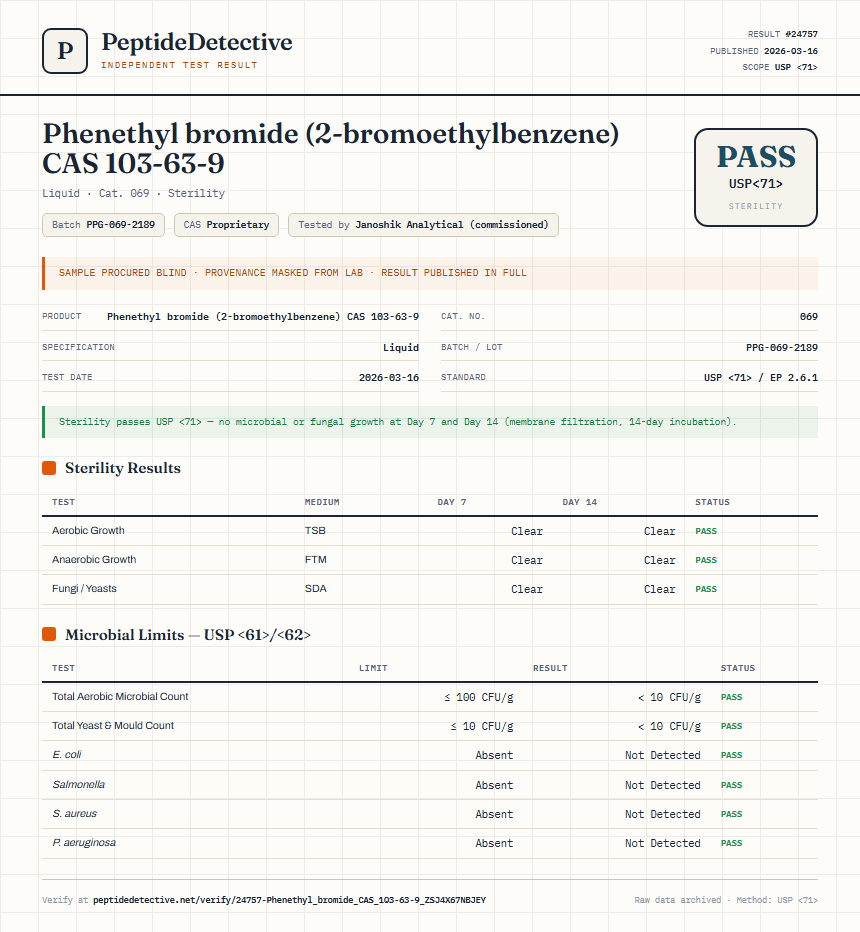Click PASS status in Anaerobic Growth row
Viewport: 860px width, 932px height.
pos(706,561)
